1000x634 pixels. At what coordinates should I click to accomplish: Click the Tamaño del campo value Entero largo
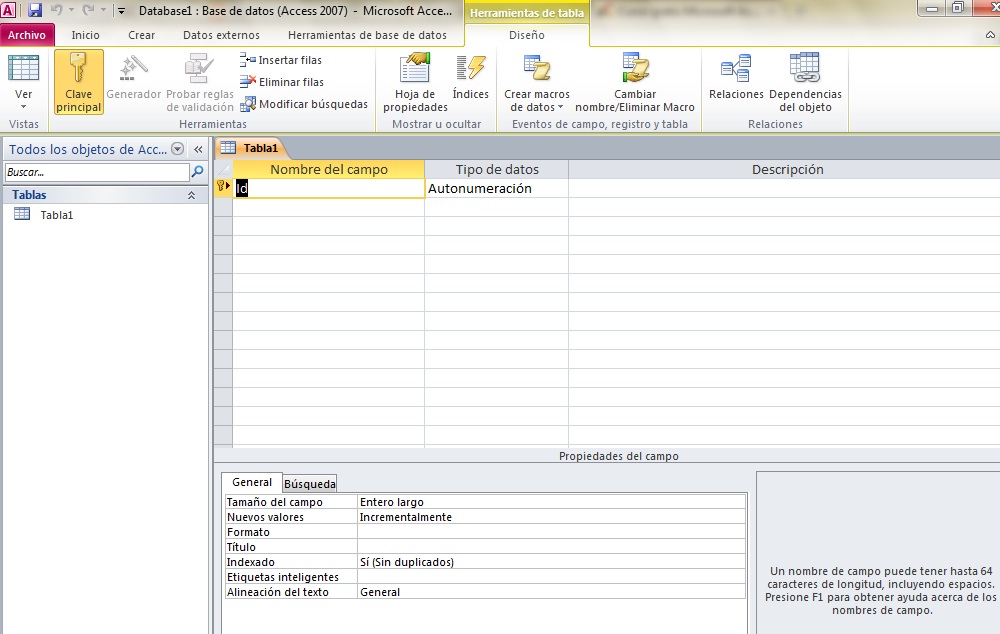(551, 502)
